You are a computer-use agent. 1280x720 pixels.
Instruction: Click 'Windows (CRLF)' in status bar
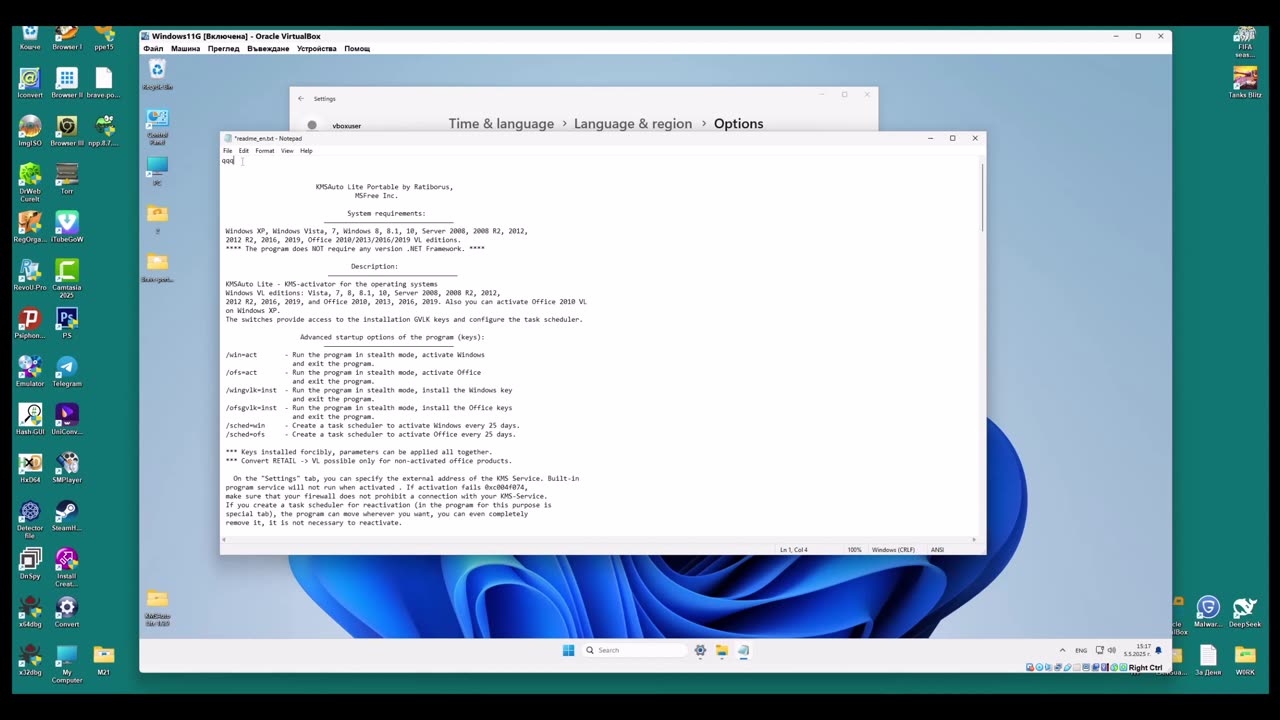[894, 550]
